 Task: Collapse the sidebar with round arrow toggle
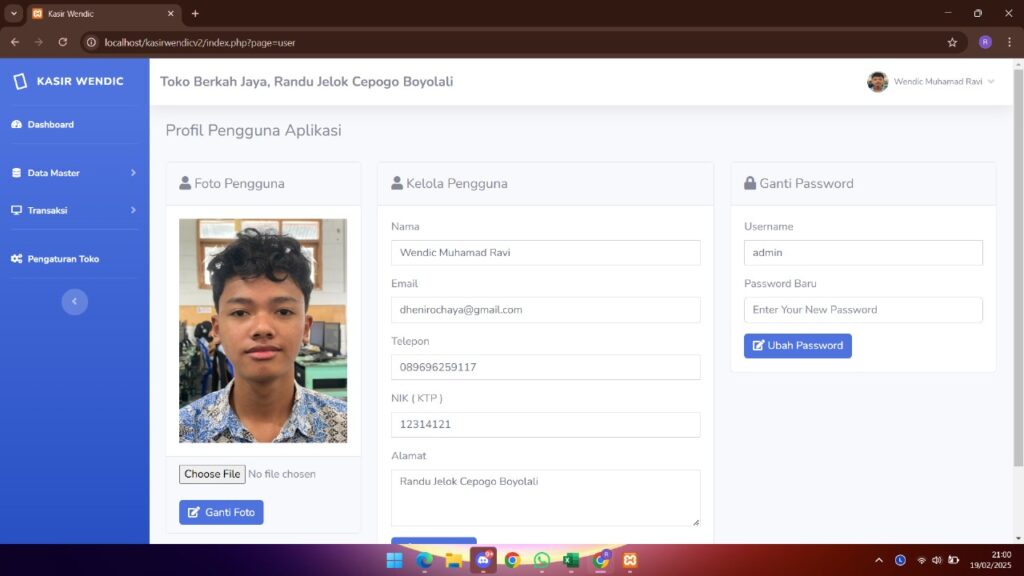click(74, 302)
